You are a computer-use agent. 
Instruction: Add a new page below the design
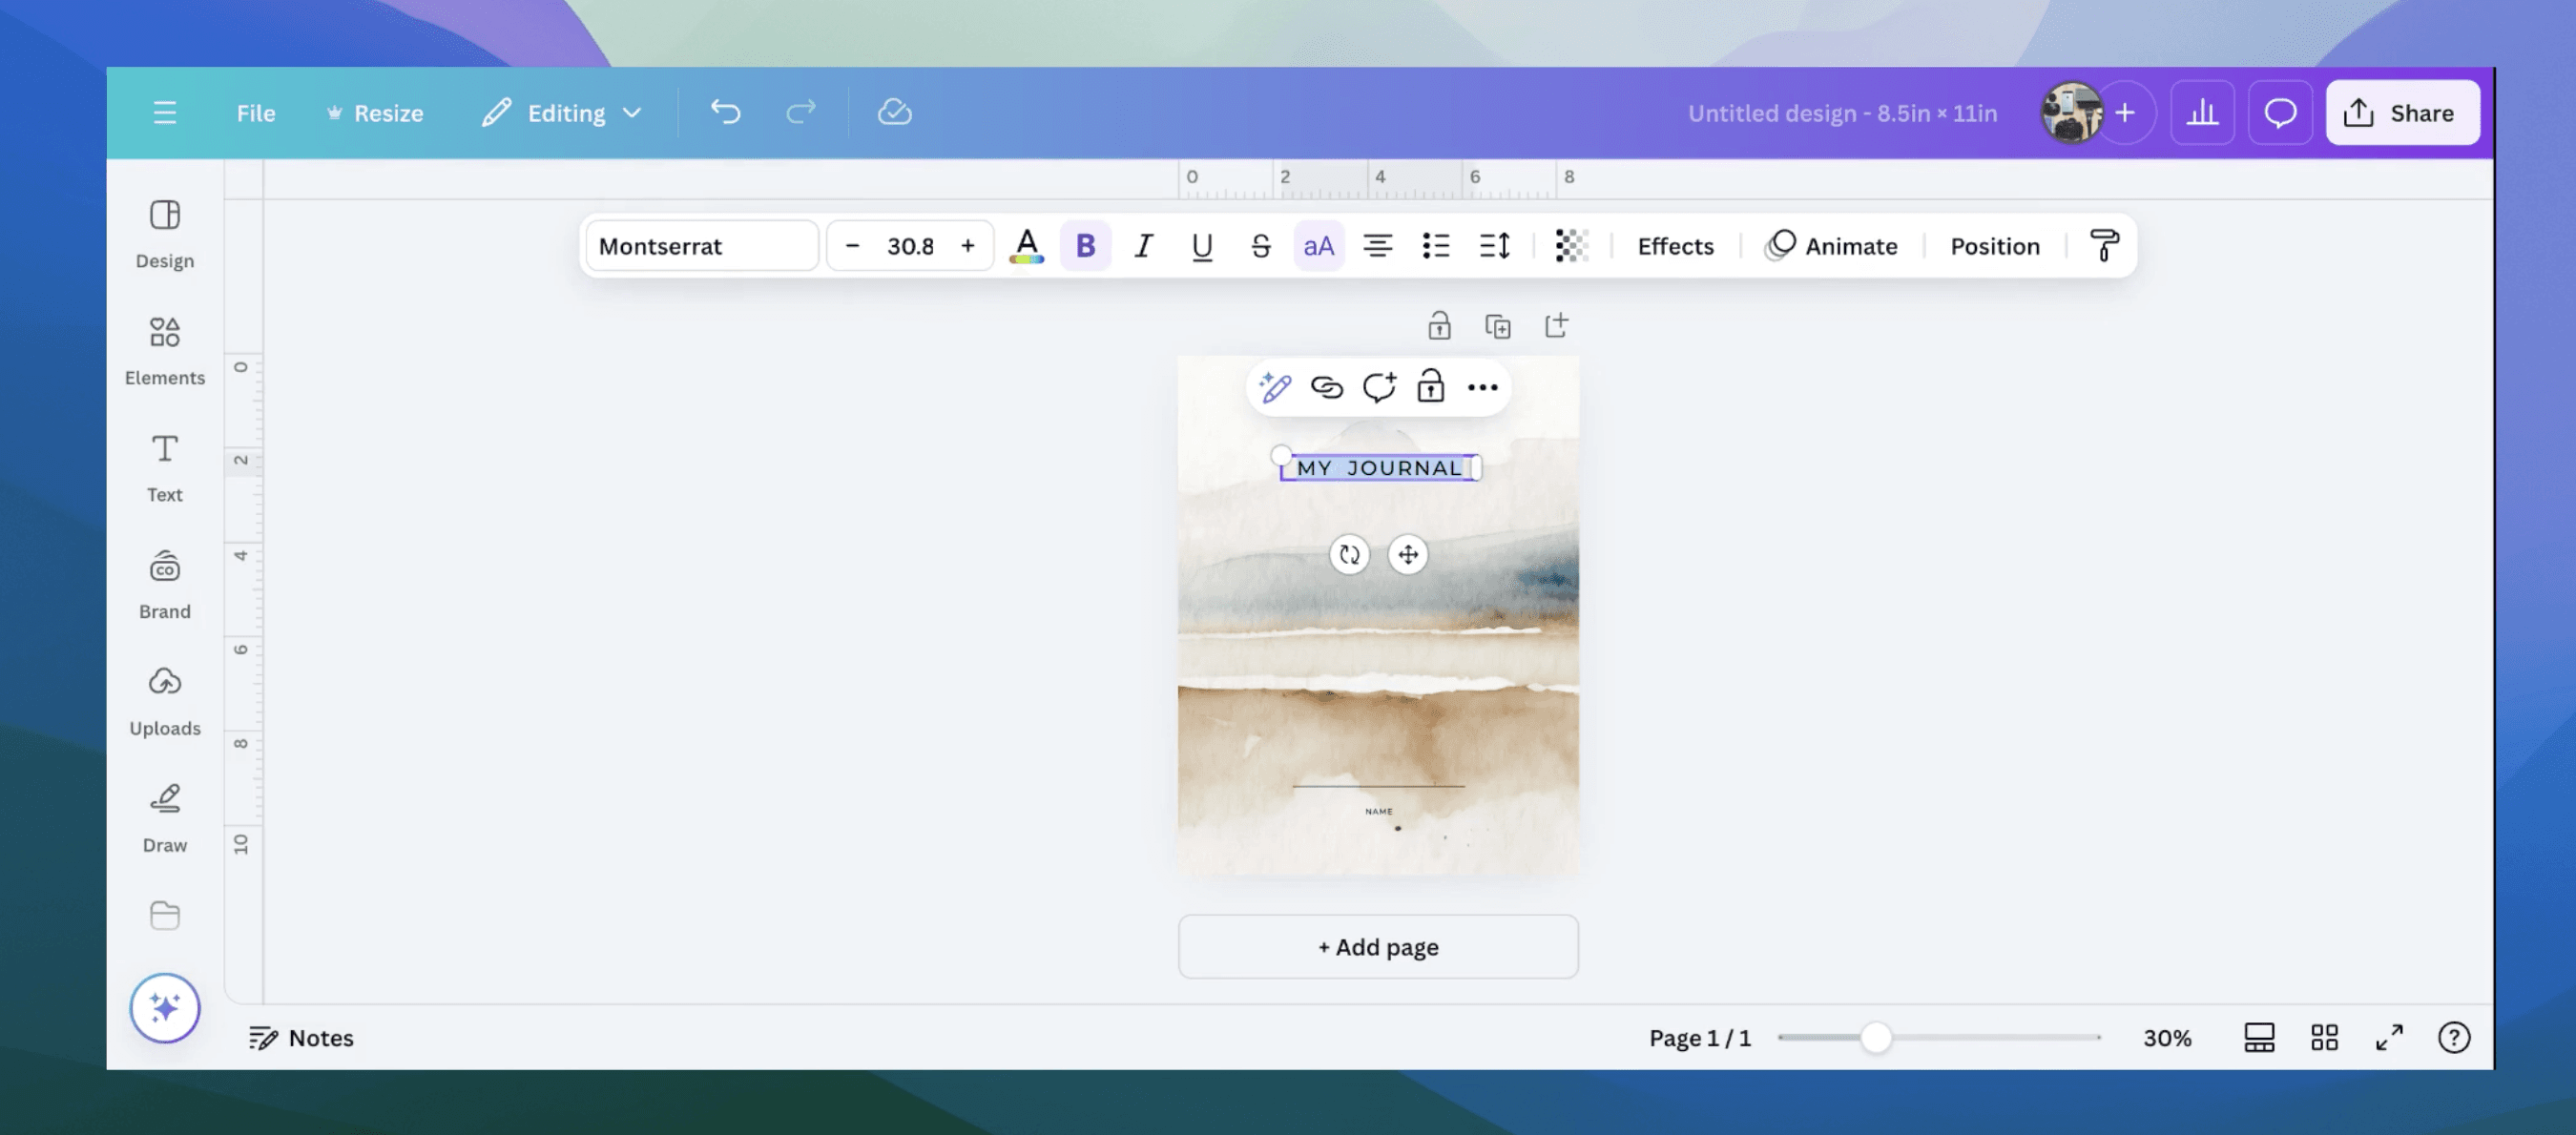[x=1378, y=946]
